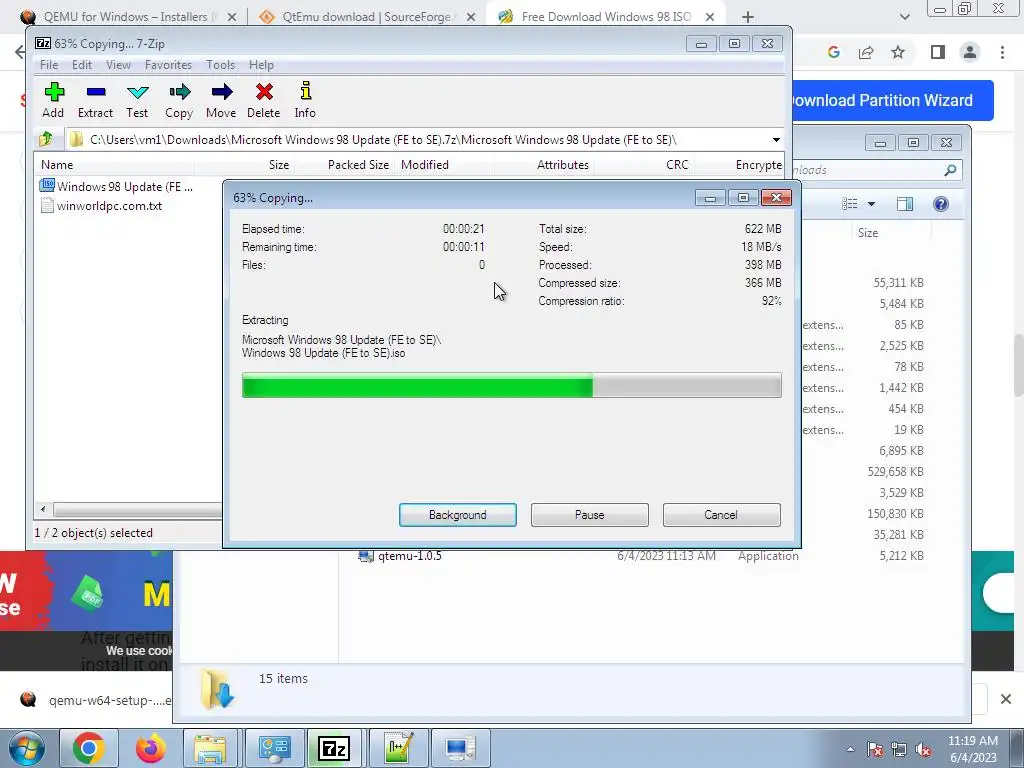The width and height of the screenshot is (1024, 768).
Task: Open Firefox from the taskbar
Action: click(x=150, y=748)
